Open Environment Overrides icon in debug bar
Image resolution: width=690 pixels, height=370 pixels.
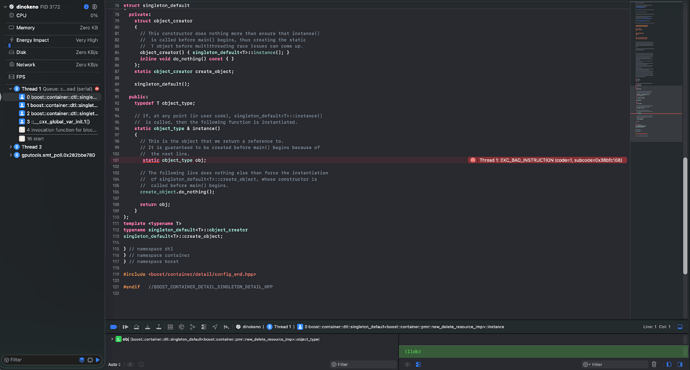[192, 327]
